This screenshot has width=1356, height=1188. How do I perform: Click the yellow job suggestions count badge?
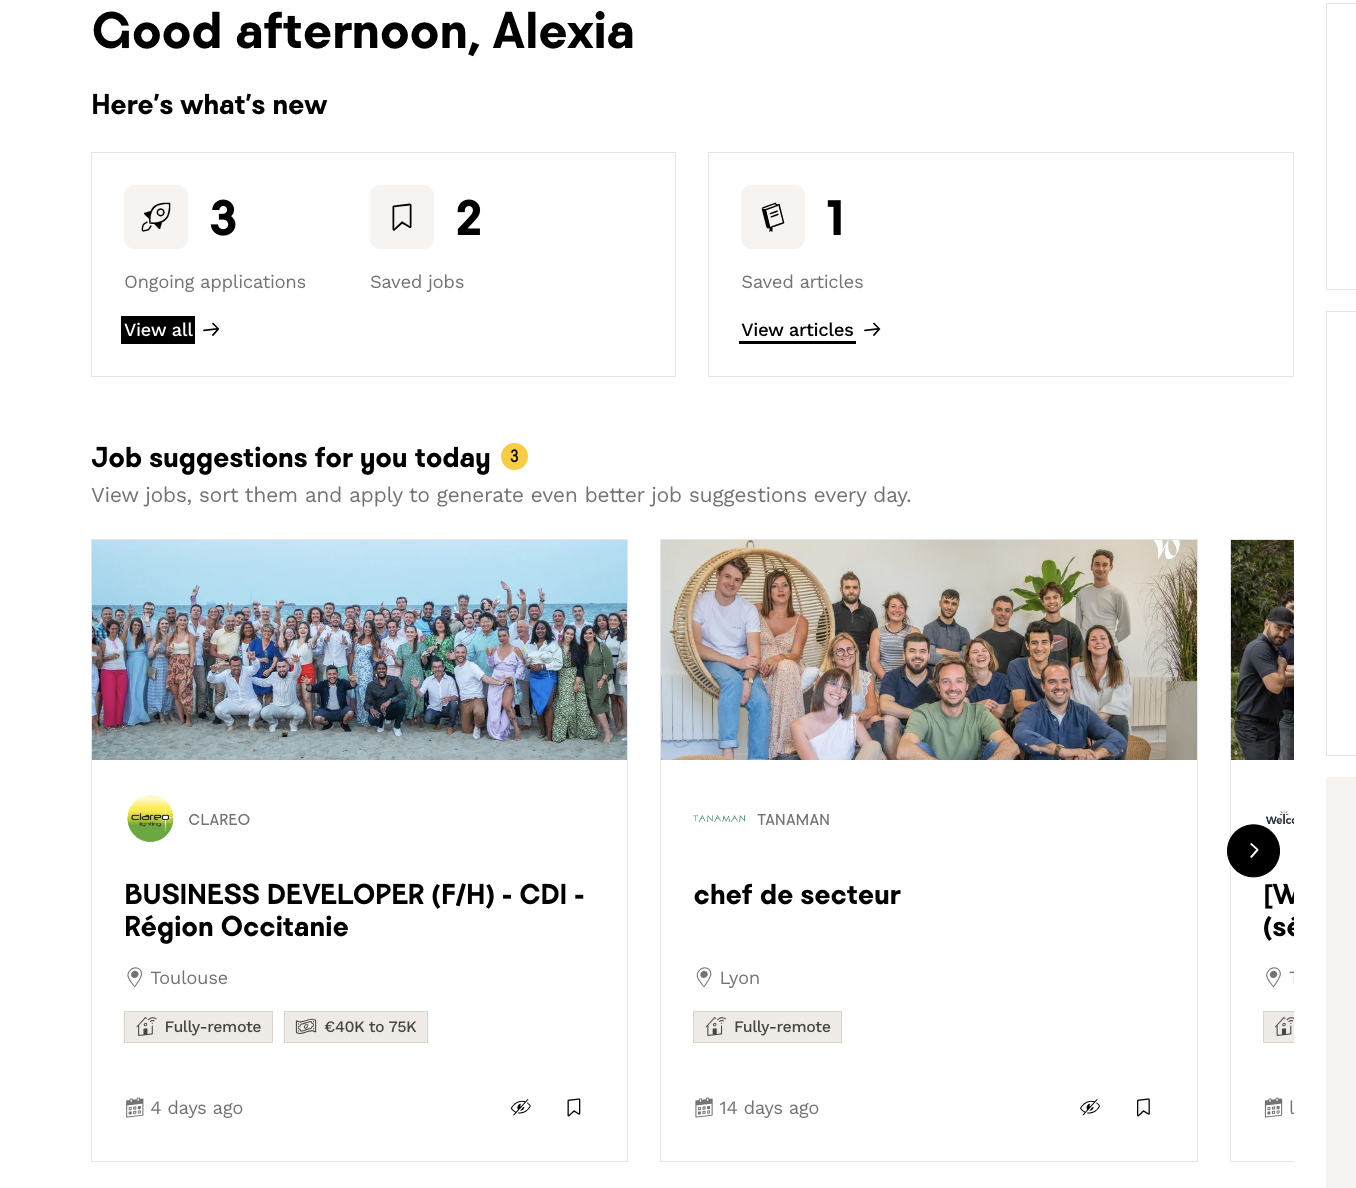click(x=514, y=456)
